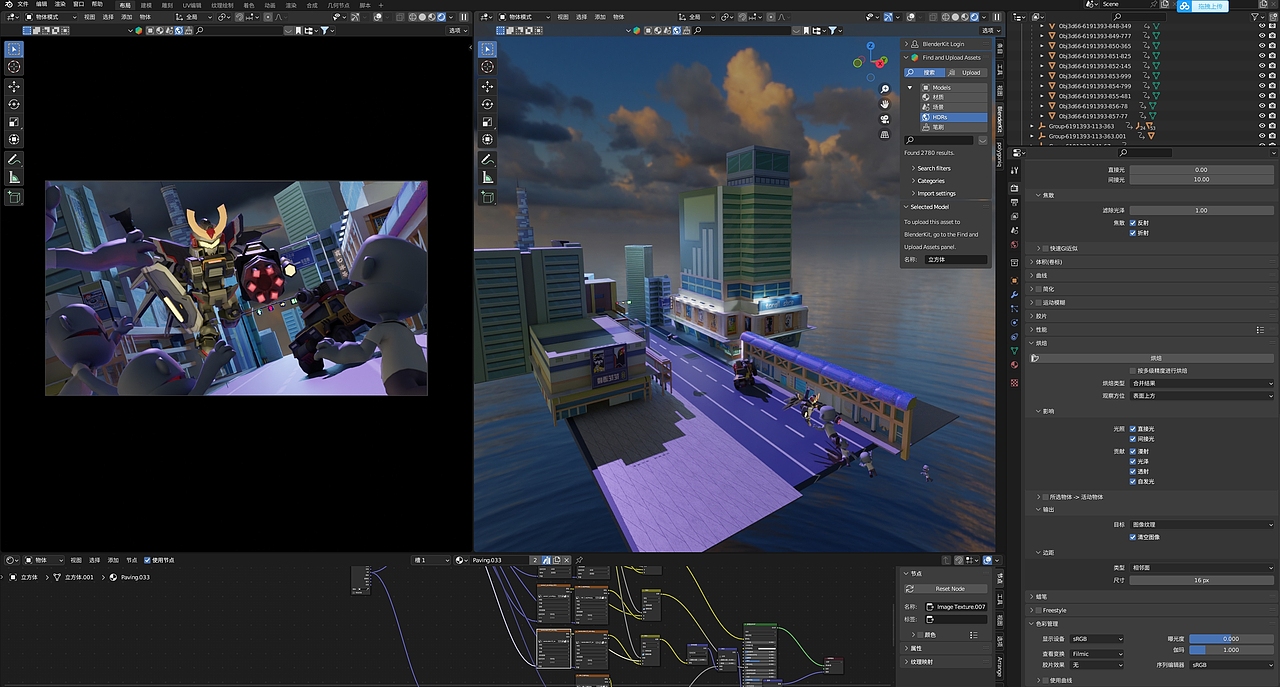Disable render camera for Group-6191393-113-363
This screenshot has height=687, width=1280.
(1272, 126)
